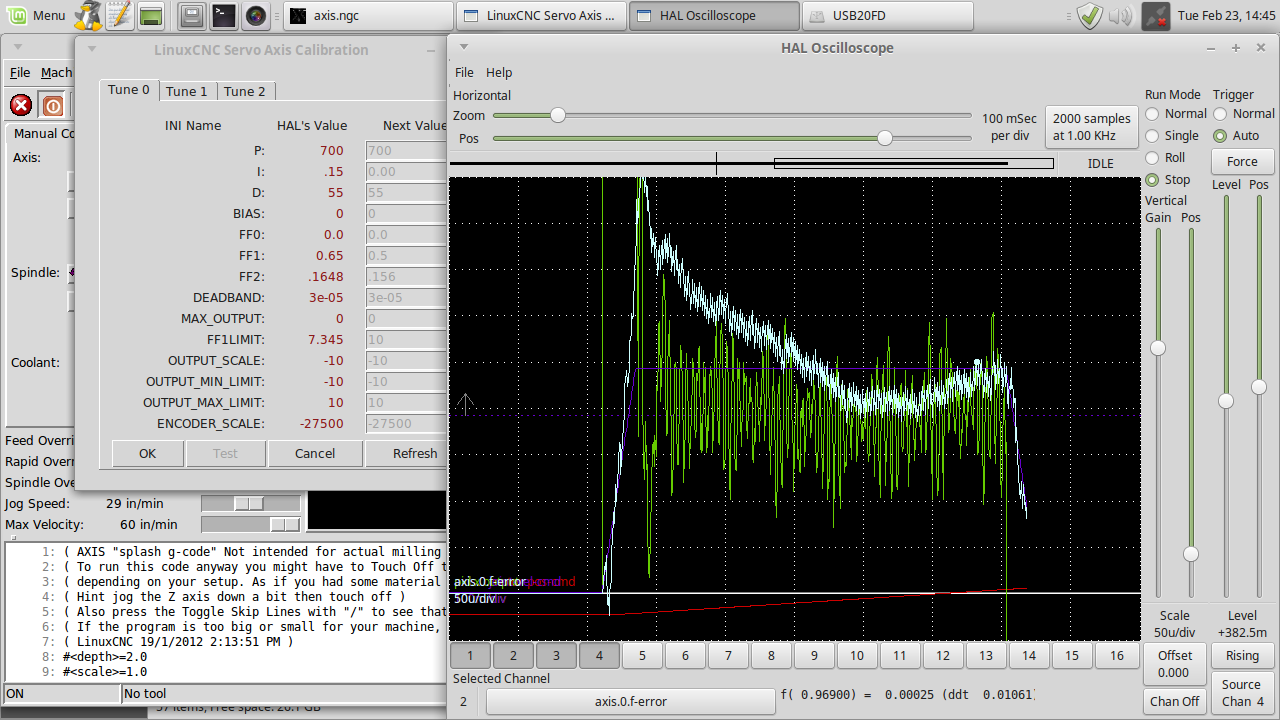The image size is (1280, 720).
Task: Open the Servo Axis Calibration window menu arrow
Action: pos(92,49)
